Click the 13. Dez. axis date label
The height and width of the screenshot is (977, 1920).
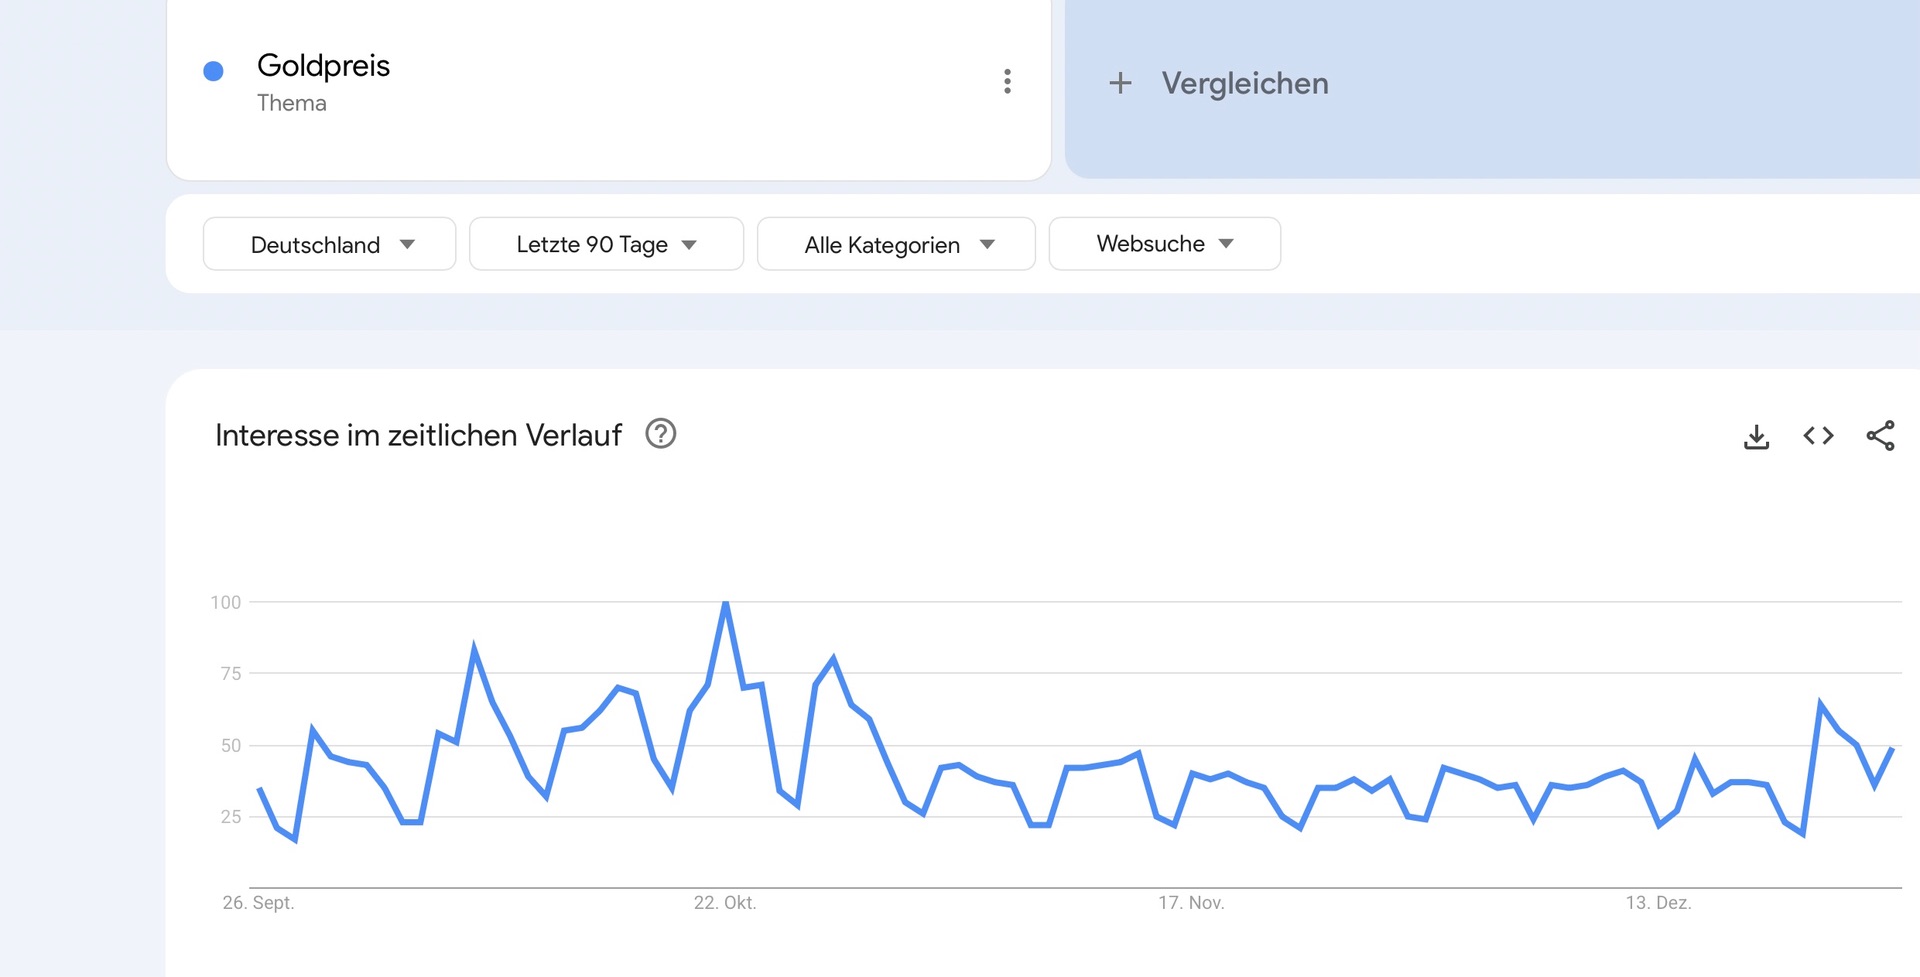1658,902
